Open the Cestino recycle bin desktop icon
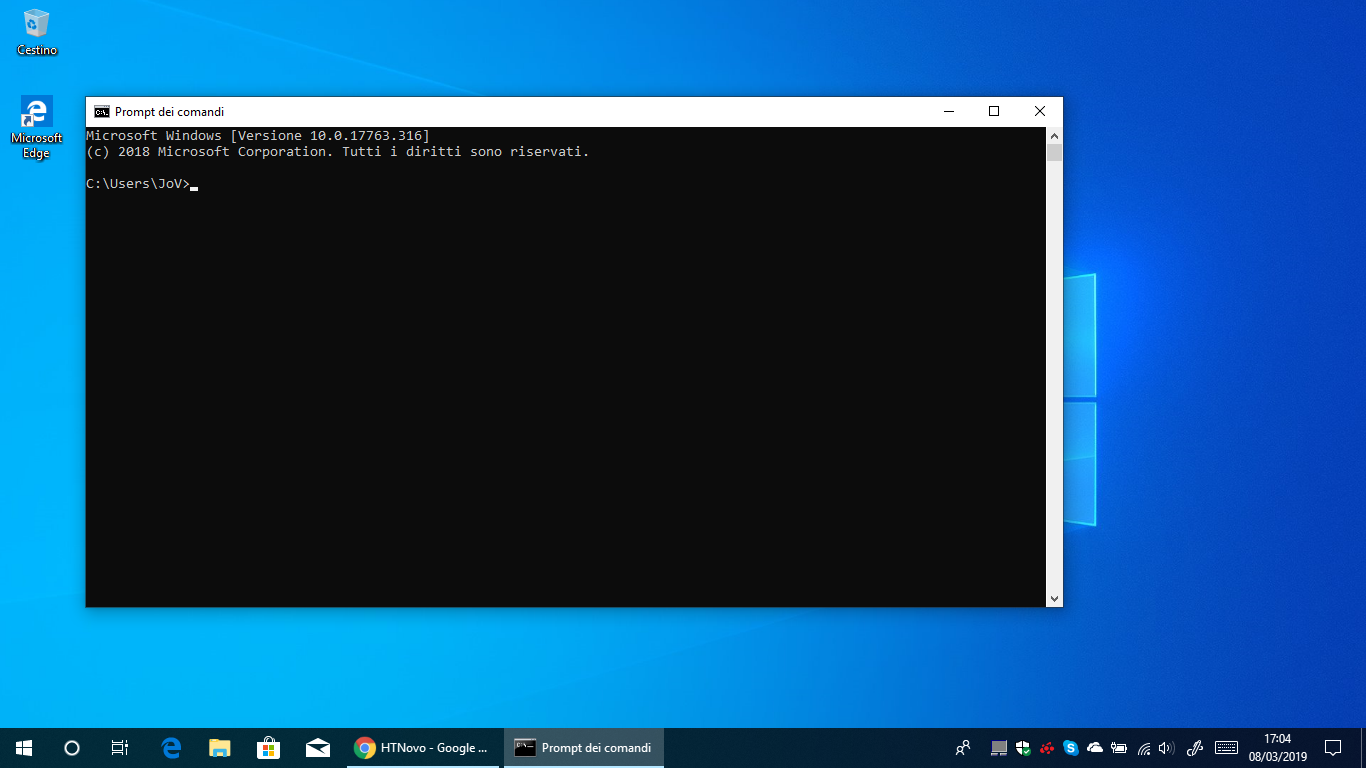 (37, 32)
